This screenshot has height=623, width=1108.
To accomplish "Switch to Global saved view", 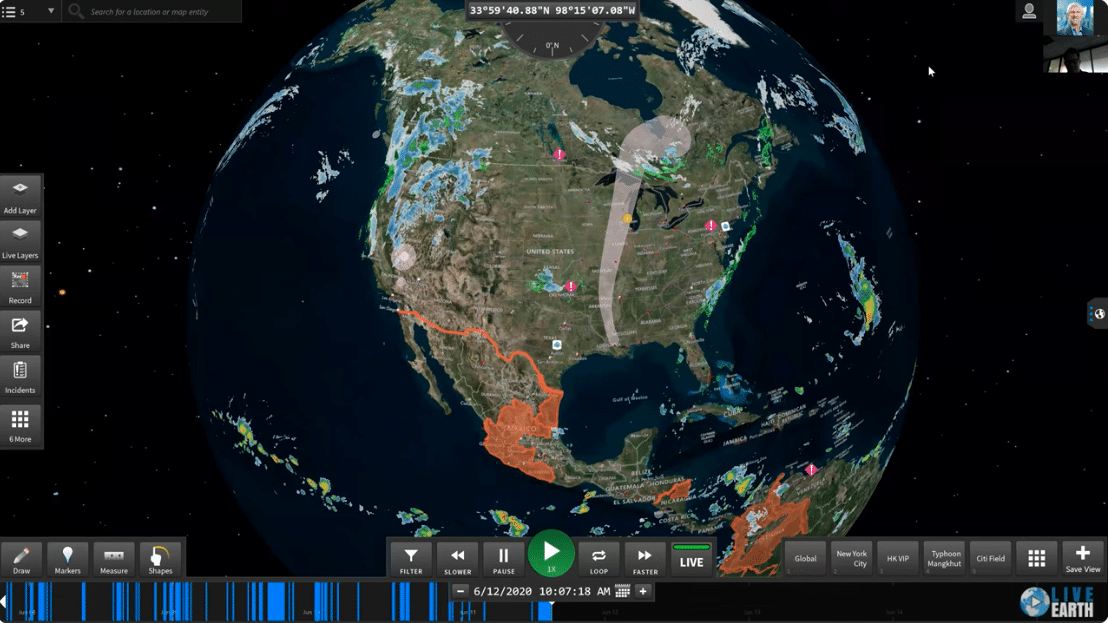I will [x=805, y=559].
